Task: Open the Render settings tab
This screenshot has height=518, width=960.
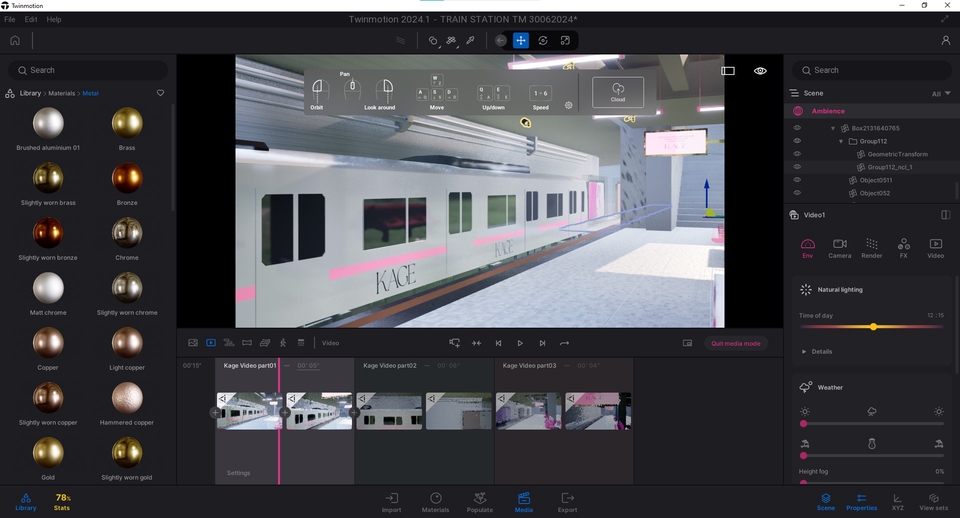Action: coord(871,248)
